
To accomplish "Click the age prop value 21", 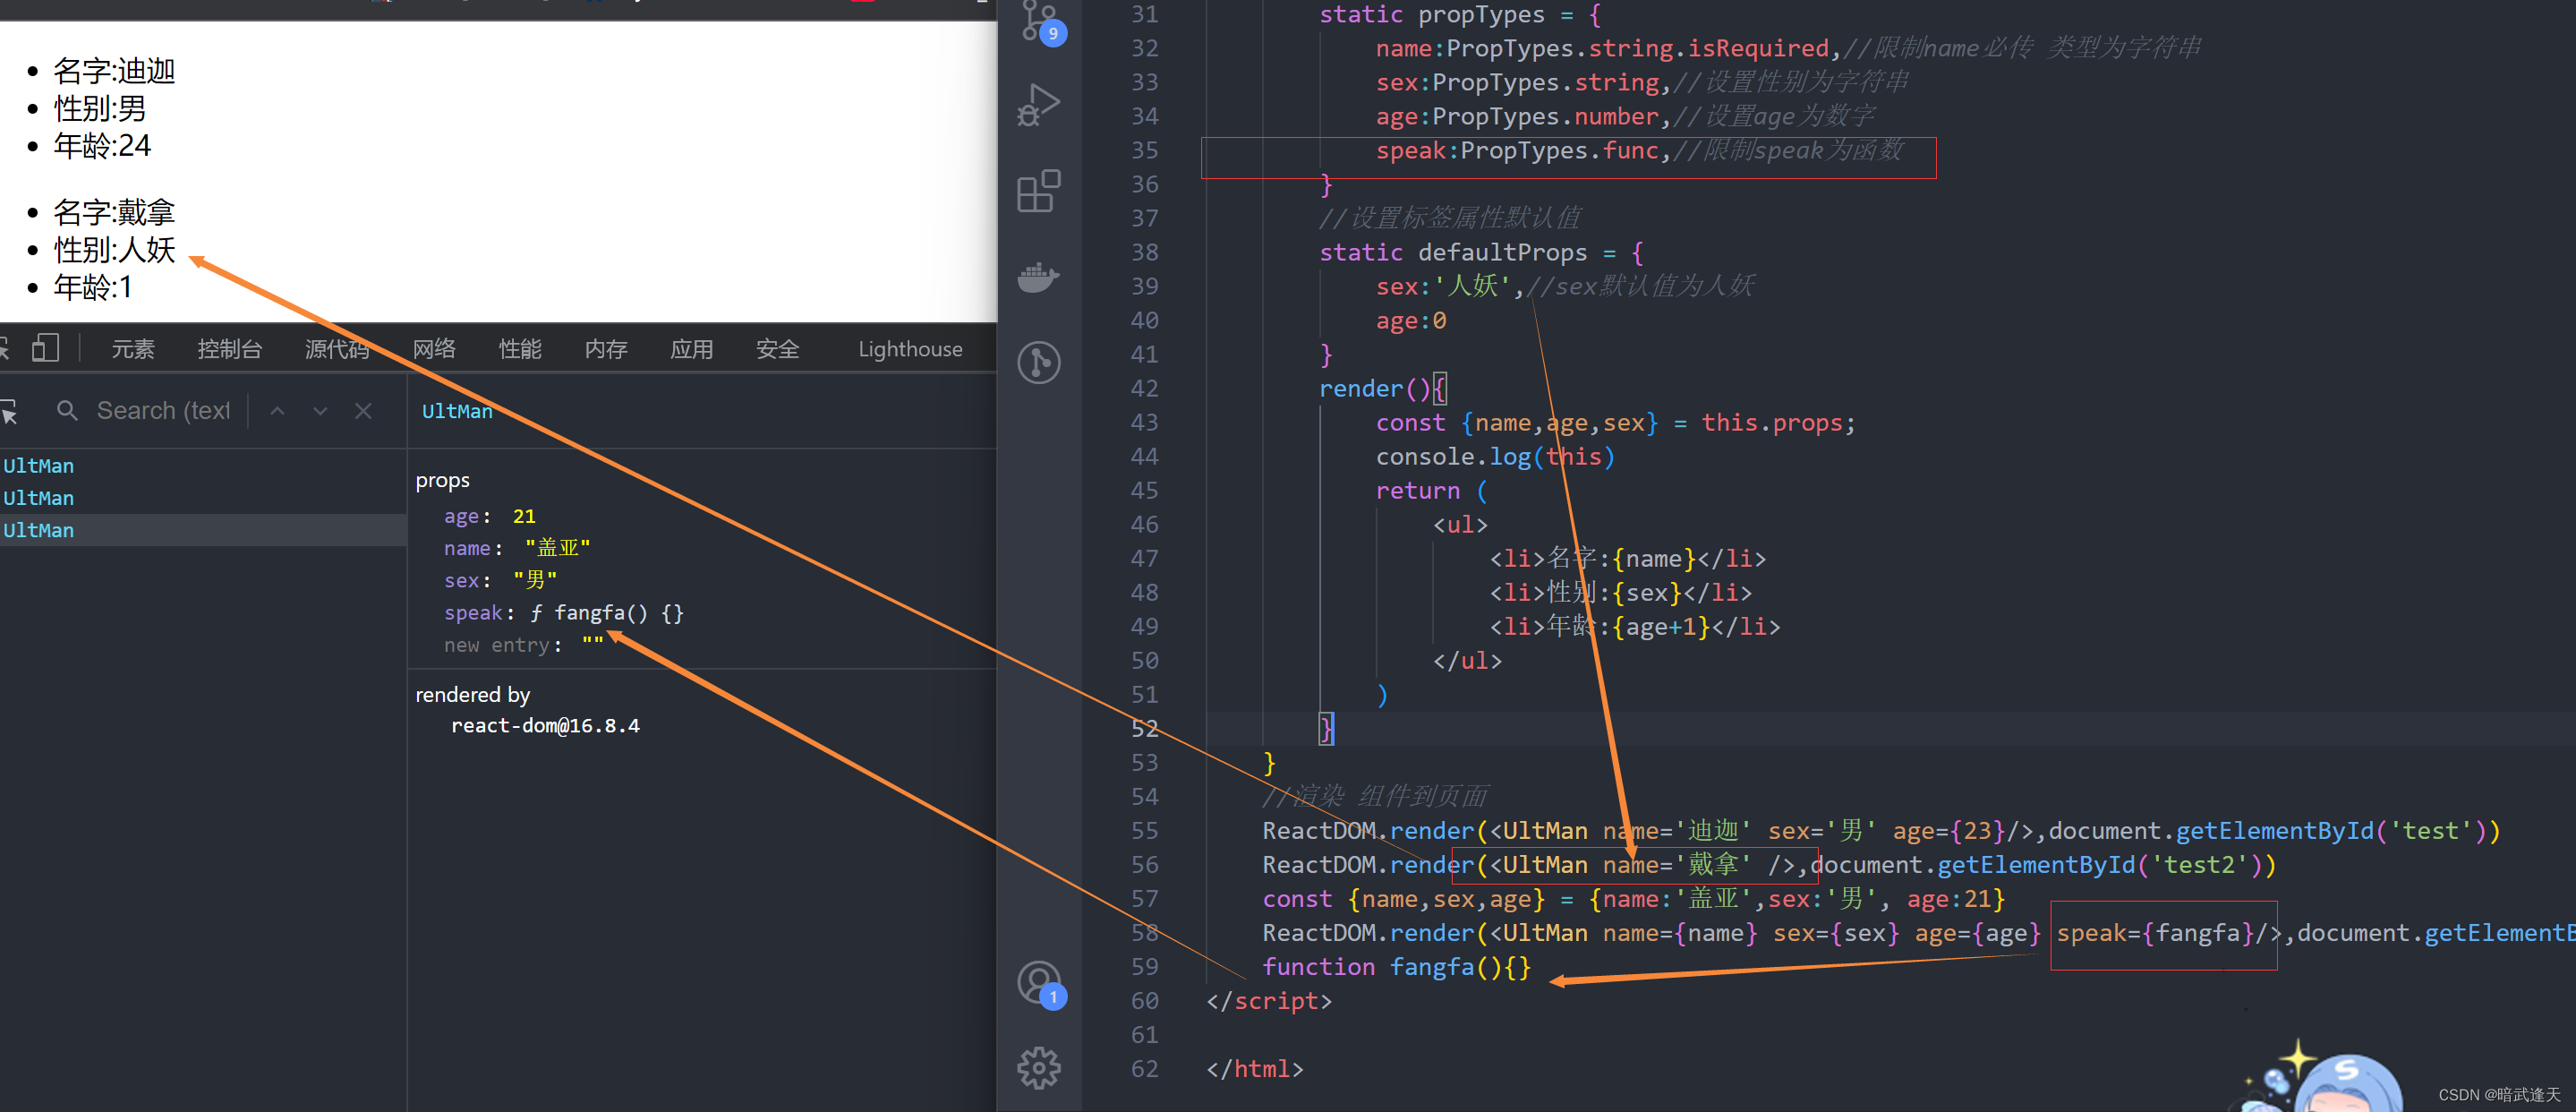I will pyautogui.click(x=524, y=516).
